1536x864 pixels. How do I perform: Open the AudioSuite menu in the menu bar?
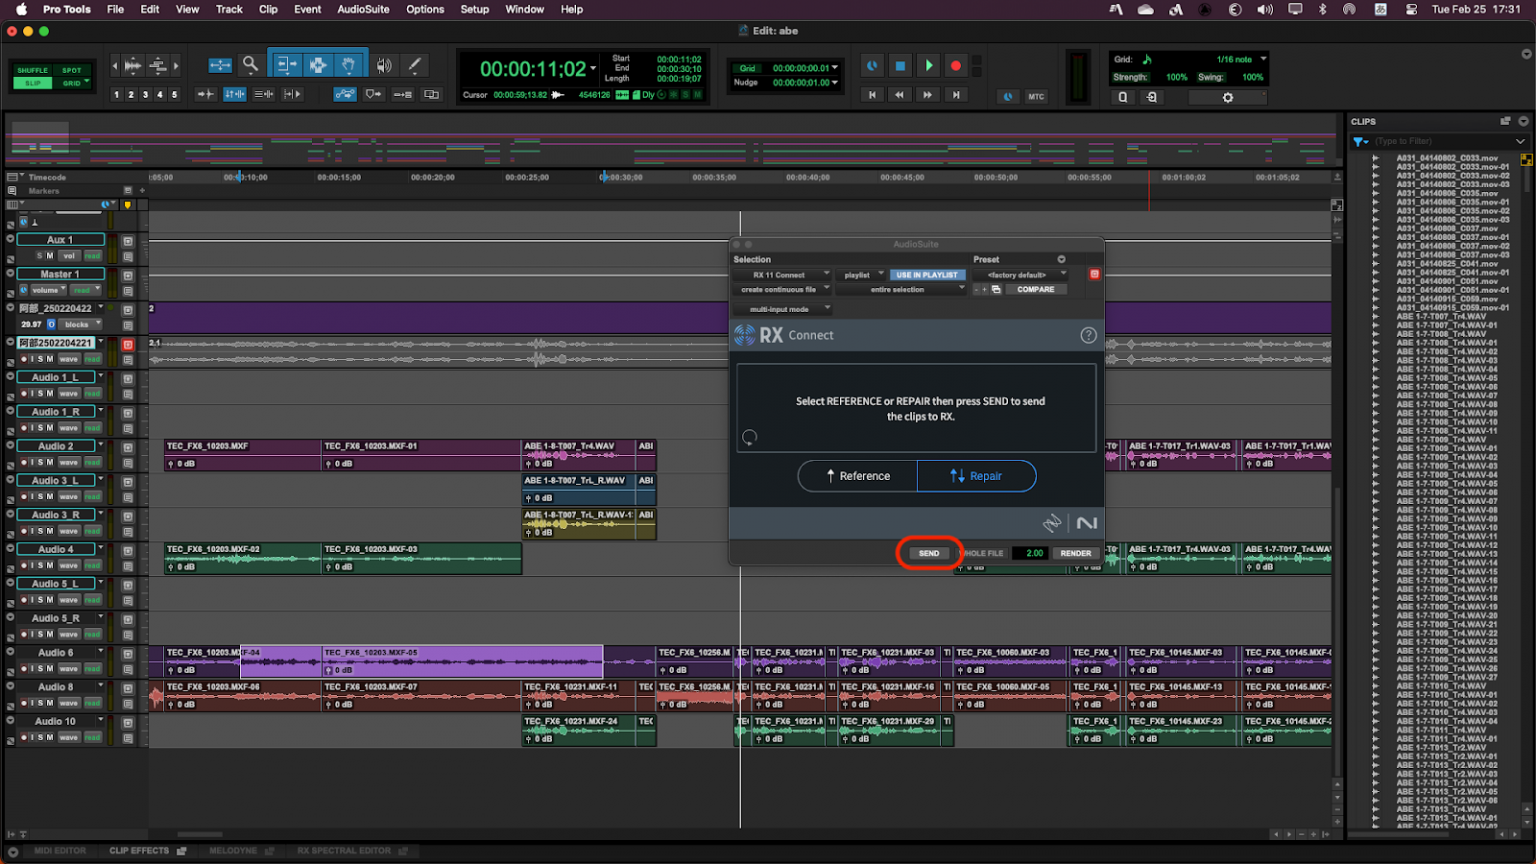pos(365,9)
